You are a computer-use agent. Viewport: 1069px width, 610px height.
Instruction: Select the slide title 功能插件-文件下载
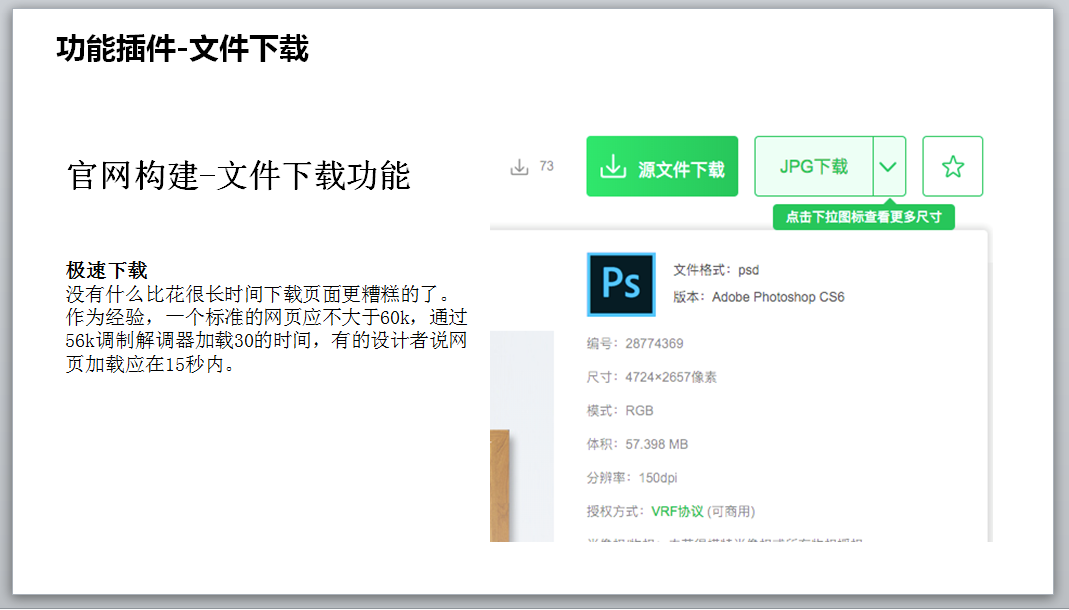tap(182, 48)
